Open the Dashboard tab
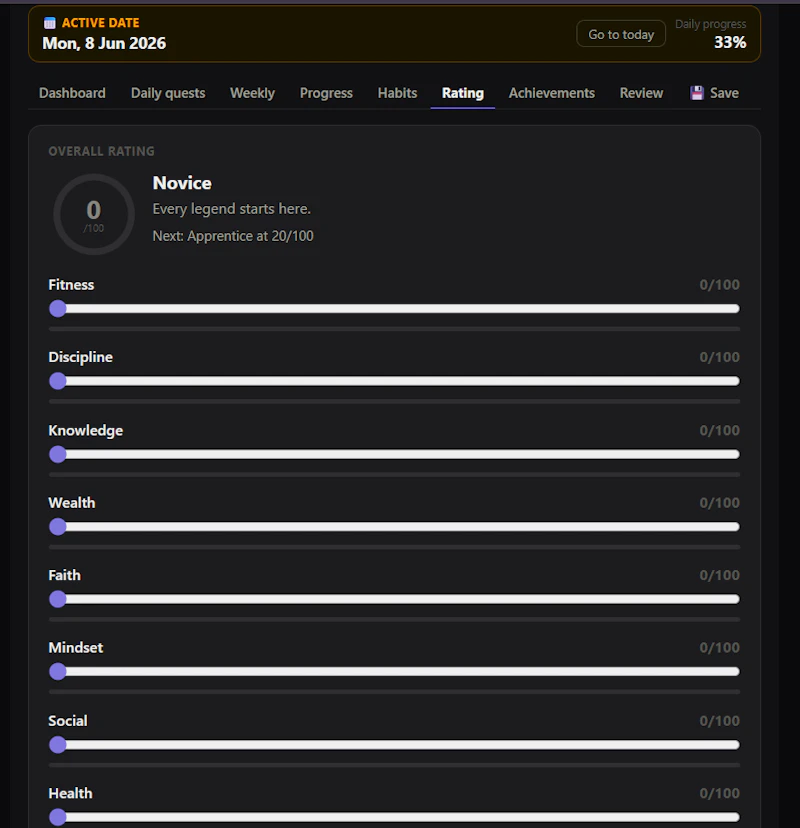The height and width of the screenshot is (828, 800). tap(72, 93)
